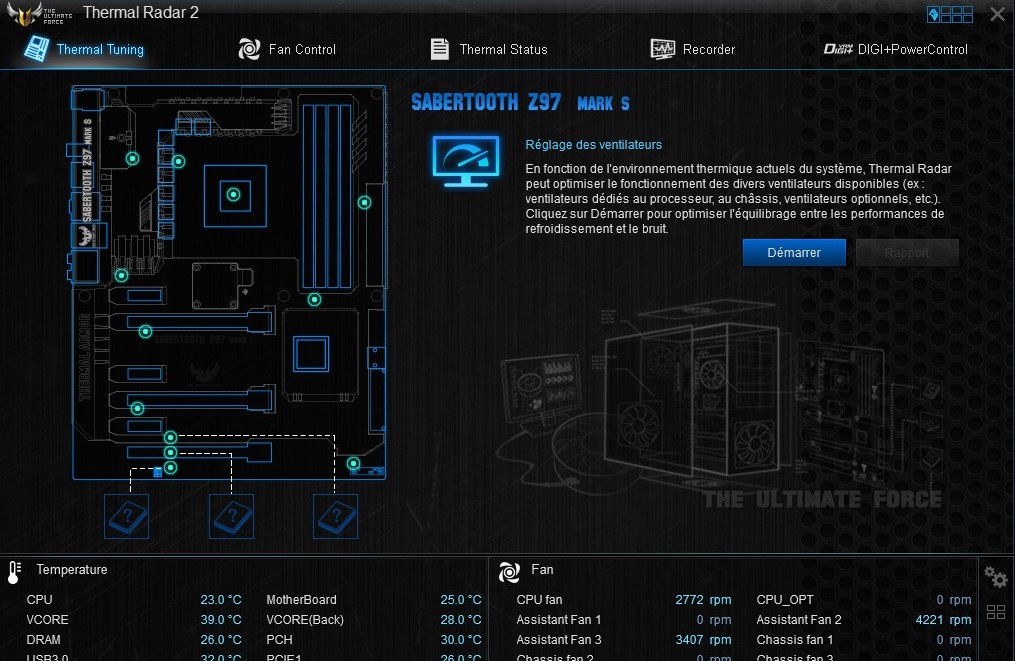Screen dimensions: 1015x661
Task: Go to the Thermal Status tab
Action: [489, 49]
